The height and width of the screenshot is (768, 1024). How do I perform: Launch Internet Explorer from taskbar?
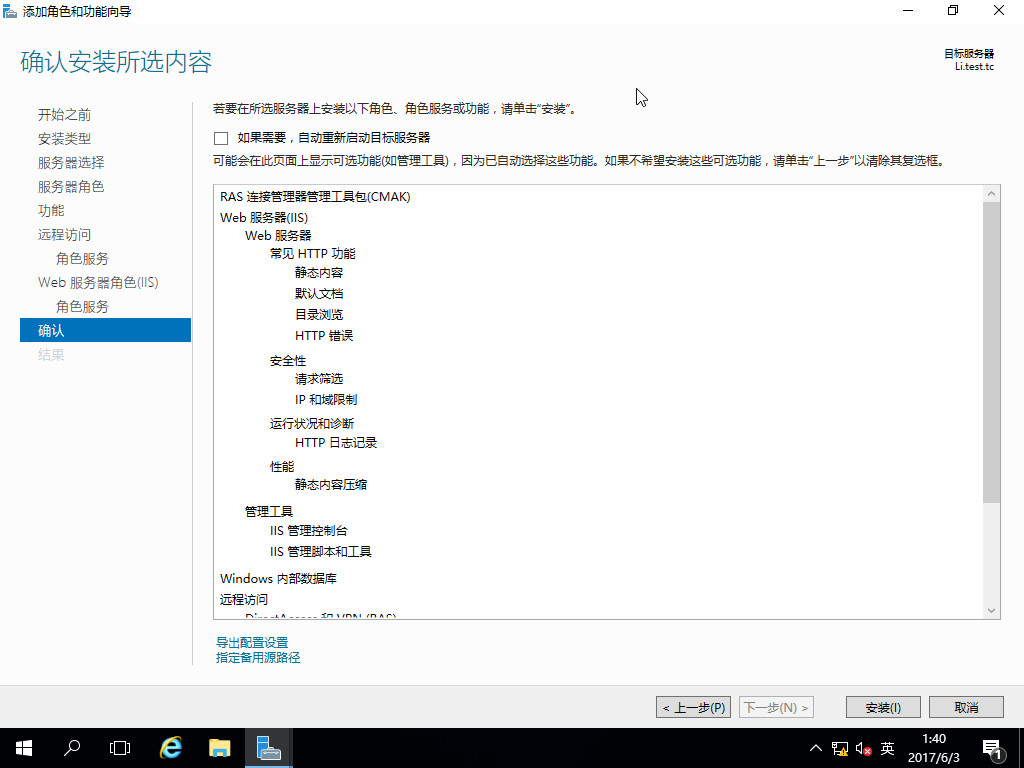pos(171,748)
